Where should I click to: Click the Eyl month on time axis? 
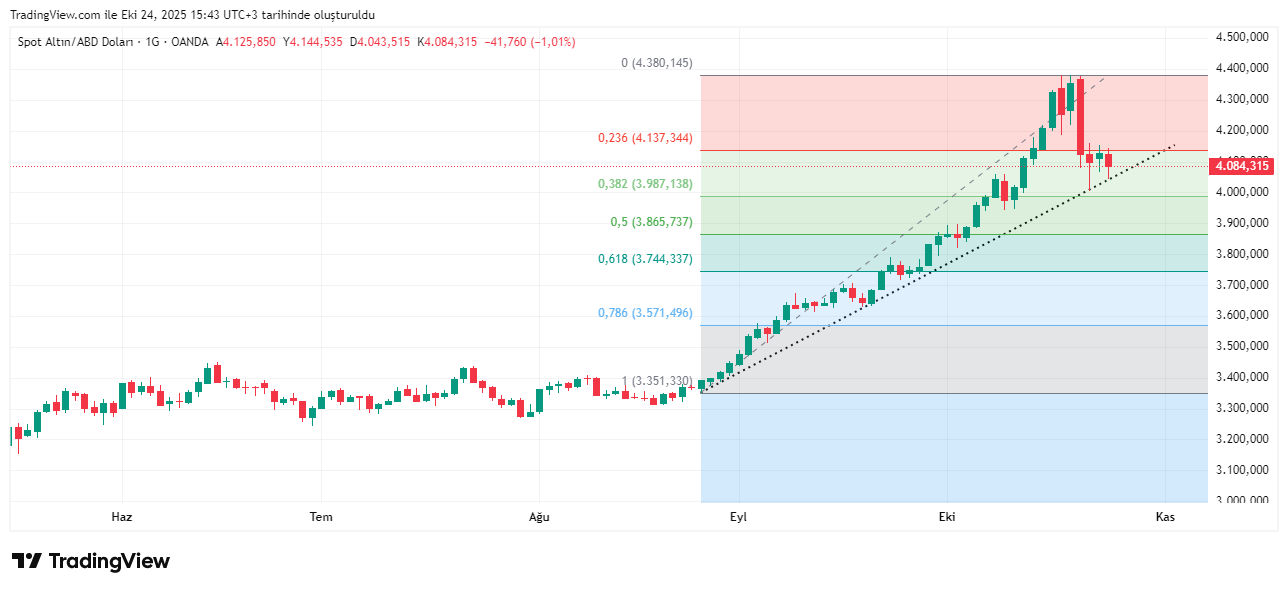pyautogui.click(x=738, y=517)
